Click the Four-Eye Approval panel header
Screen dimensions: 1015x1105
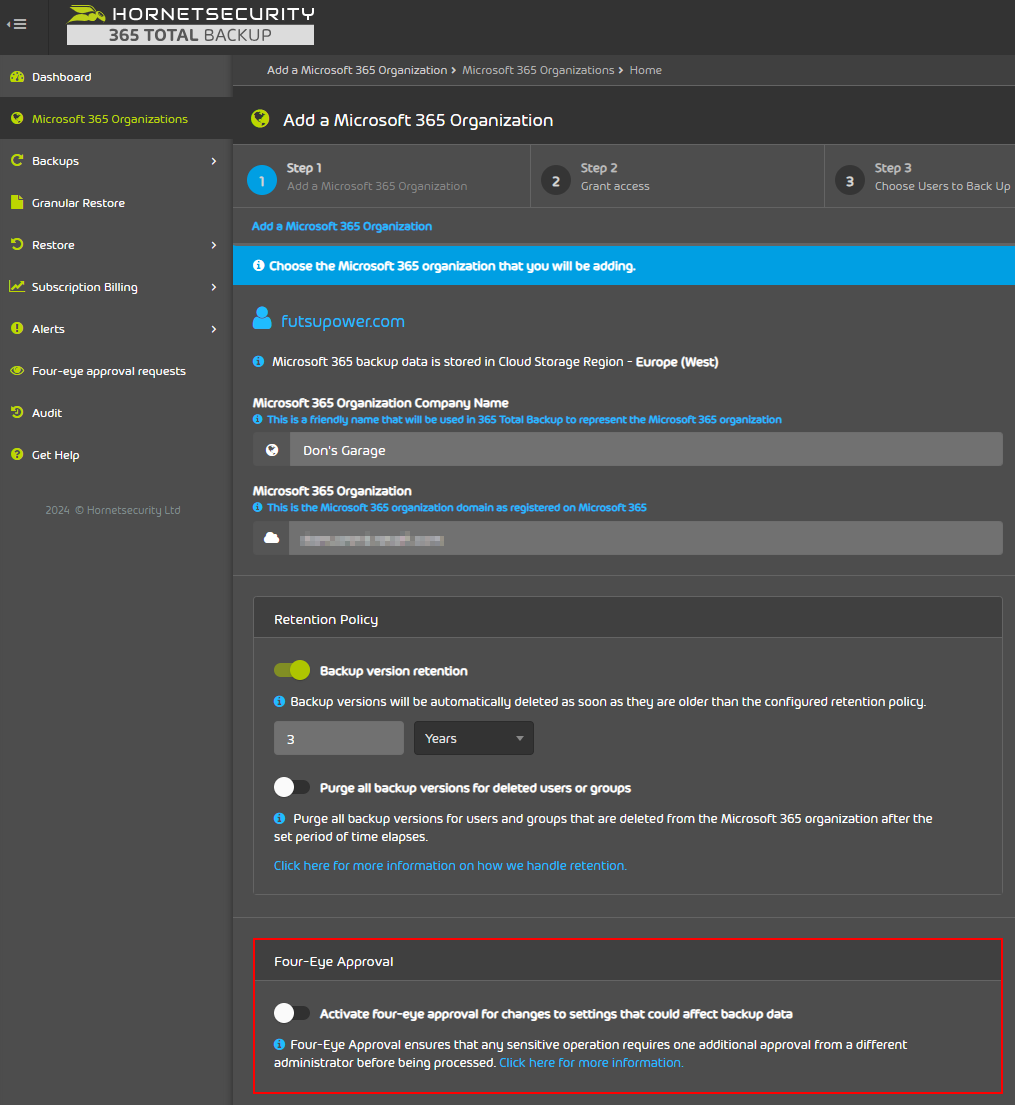(x=627, y=961)
